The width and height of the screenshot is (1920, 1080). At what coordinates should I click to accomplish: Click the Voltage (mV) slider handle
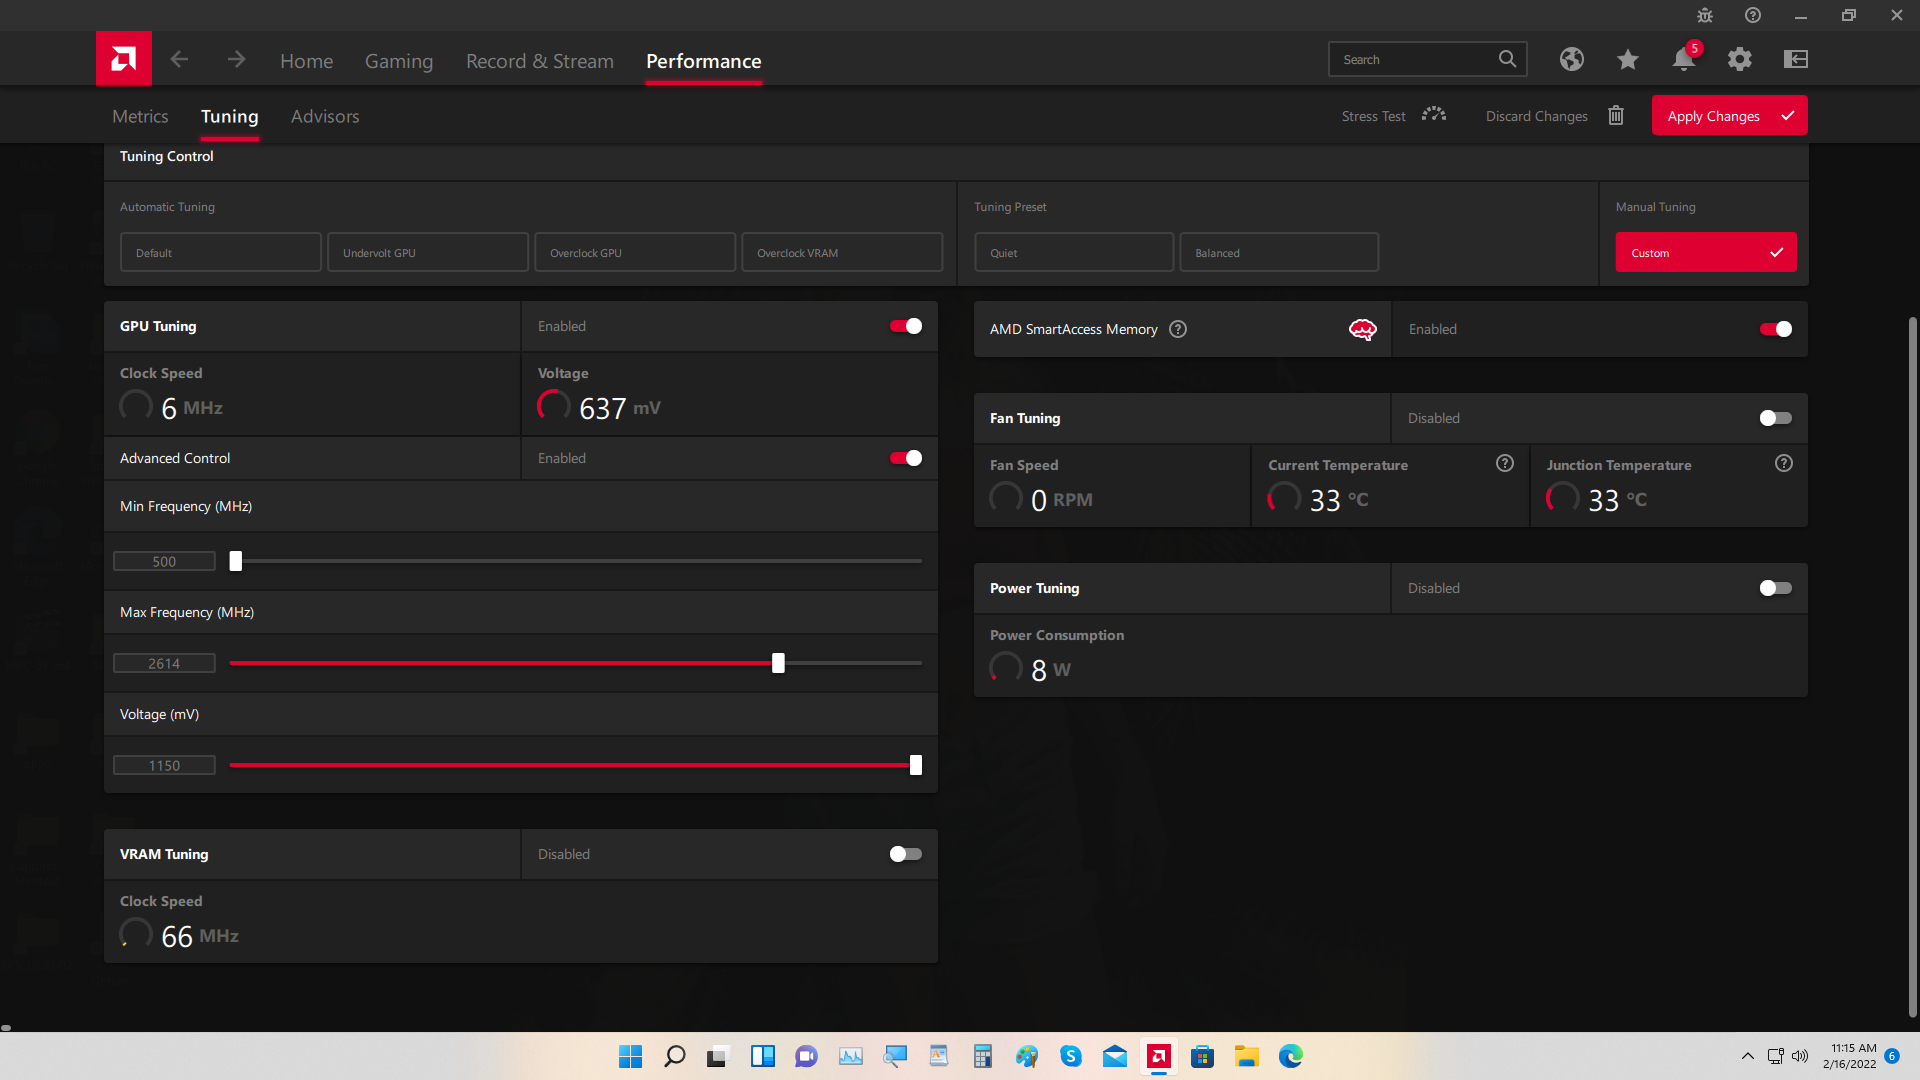point(915,765)
